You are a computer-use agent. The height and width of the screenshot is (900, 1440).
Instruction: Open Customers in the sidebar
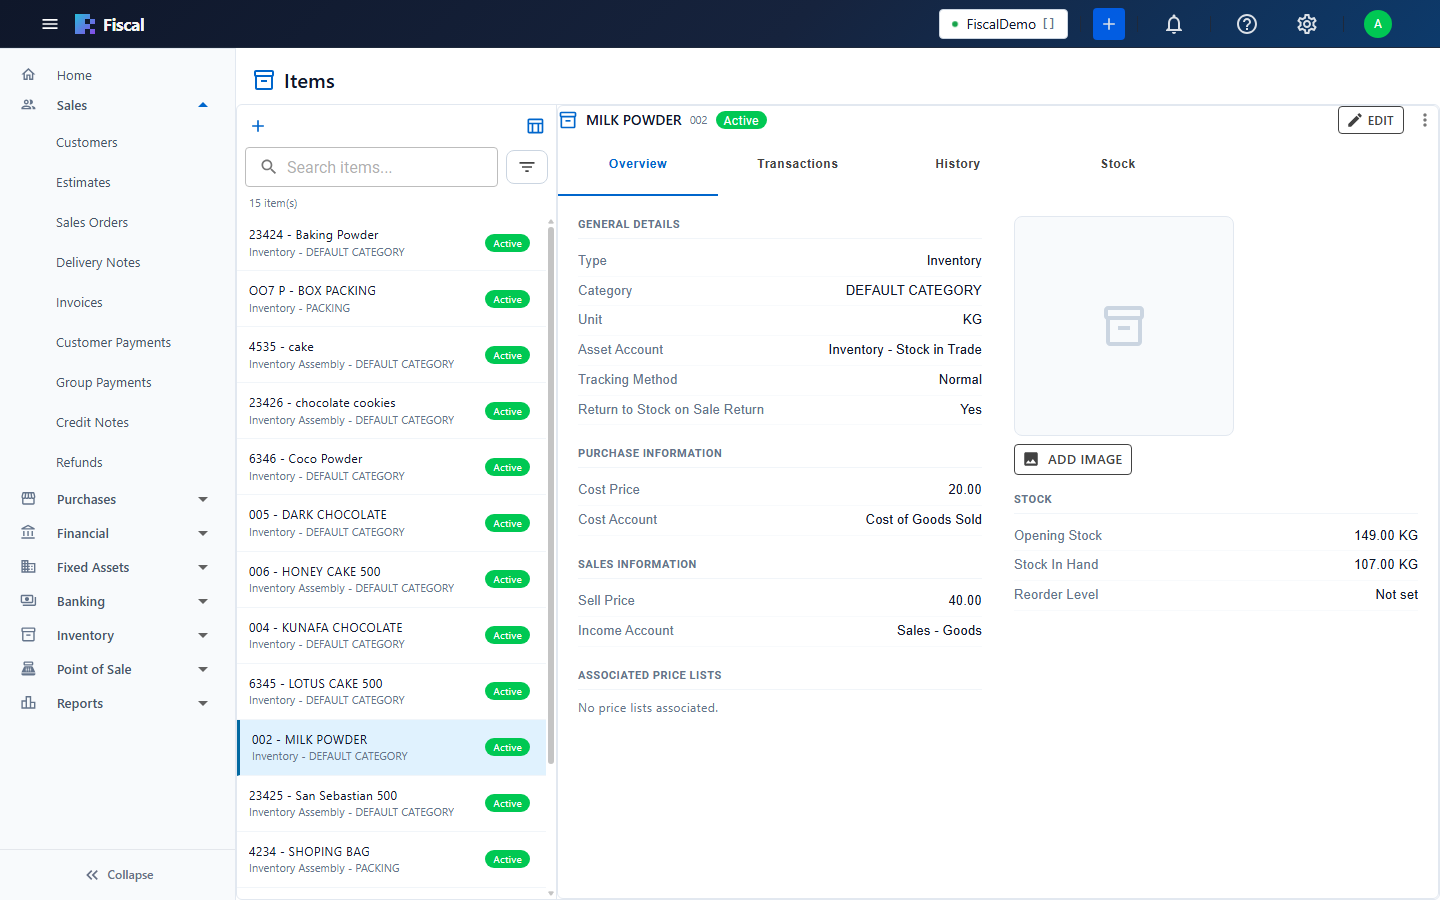pyautogui.click(x=87, y=143)
